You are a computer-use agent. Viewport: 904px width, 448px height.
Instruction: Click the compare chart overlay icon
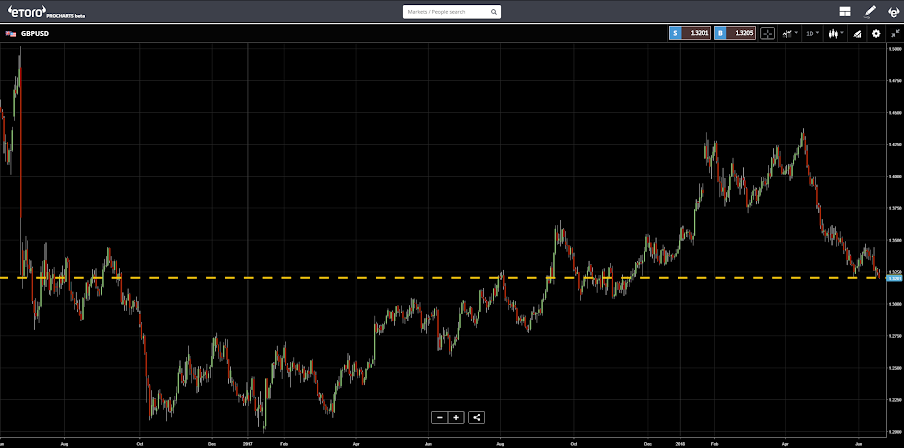(x=857, y=33)
